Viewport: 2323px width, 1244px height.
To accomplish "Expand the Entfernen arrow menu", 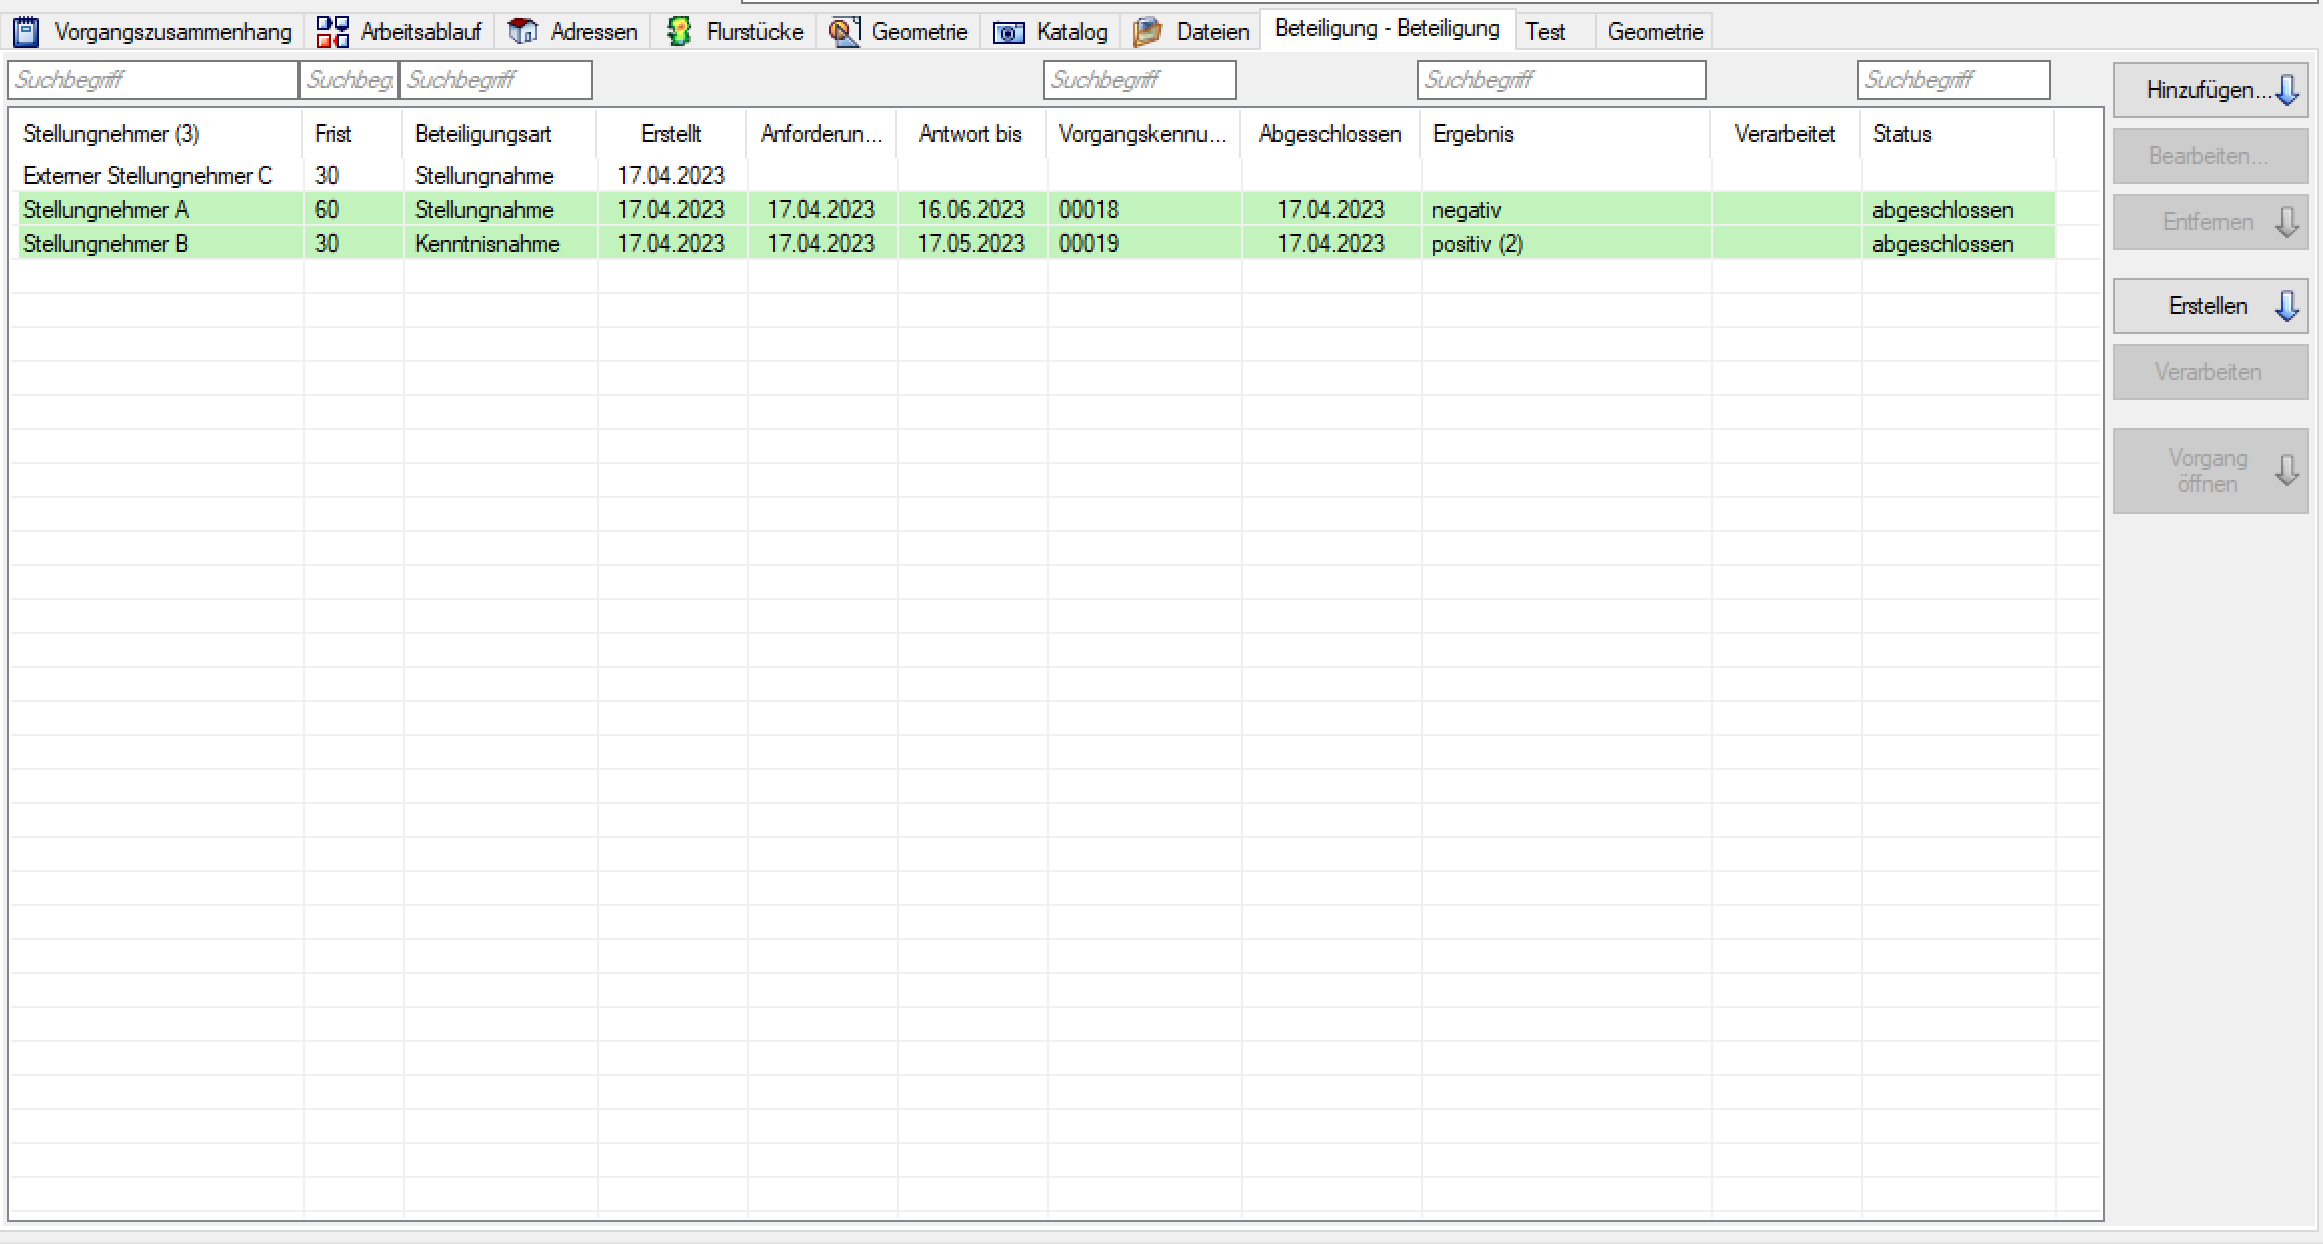I will click(2286, 222).
